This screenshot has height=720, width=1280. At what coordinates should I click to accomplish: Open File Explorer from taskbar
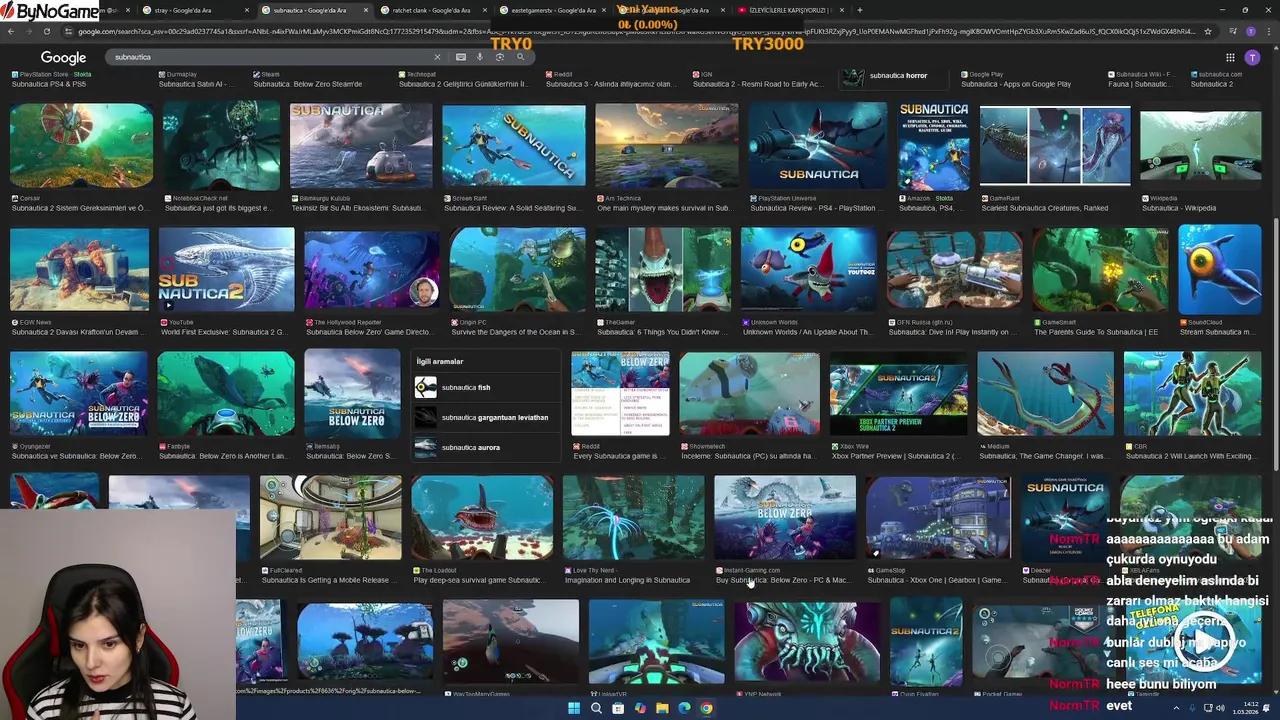tap(662, 708)
